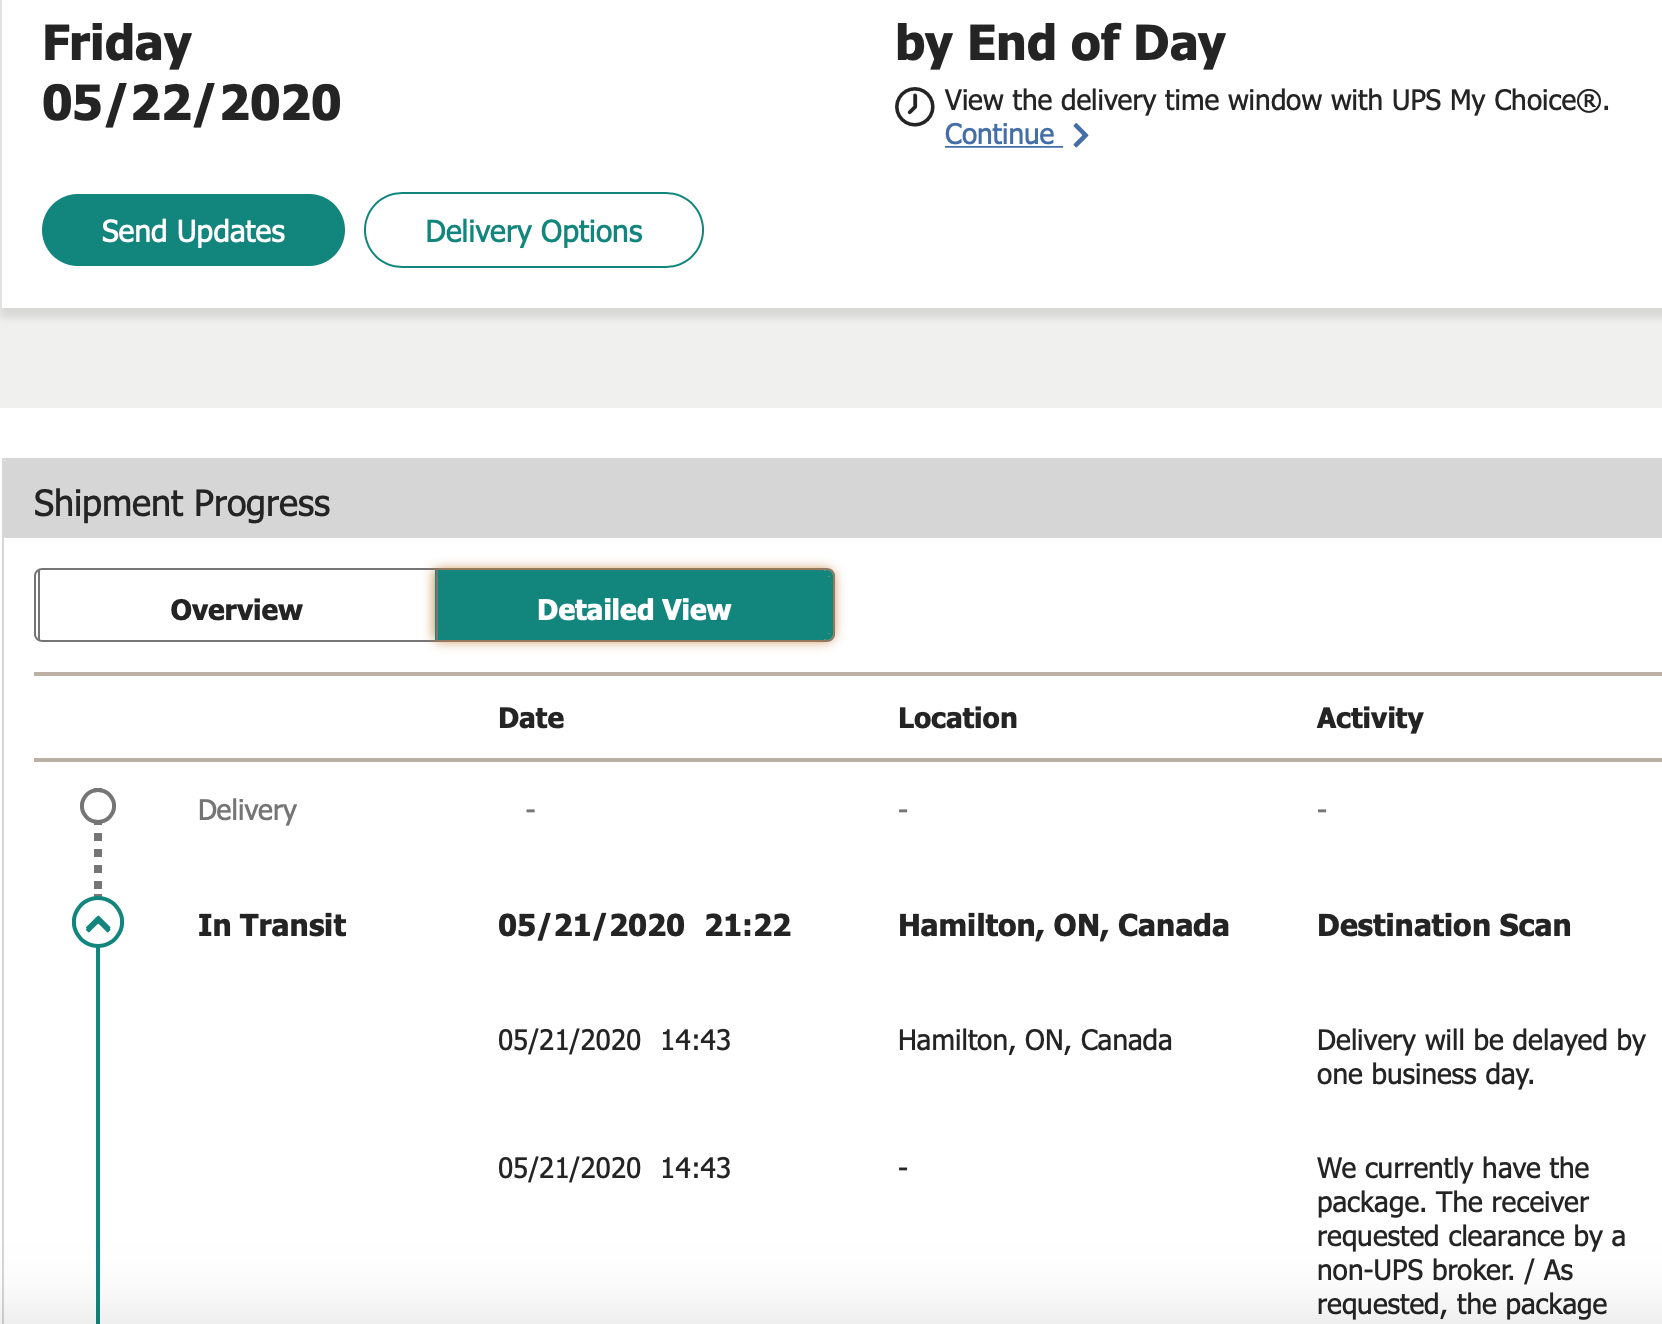Click the Location column header
Viewport: 1662px width, 1324px height.
[957, 718]
